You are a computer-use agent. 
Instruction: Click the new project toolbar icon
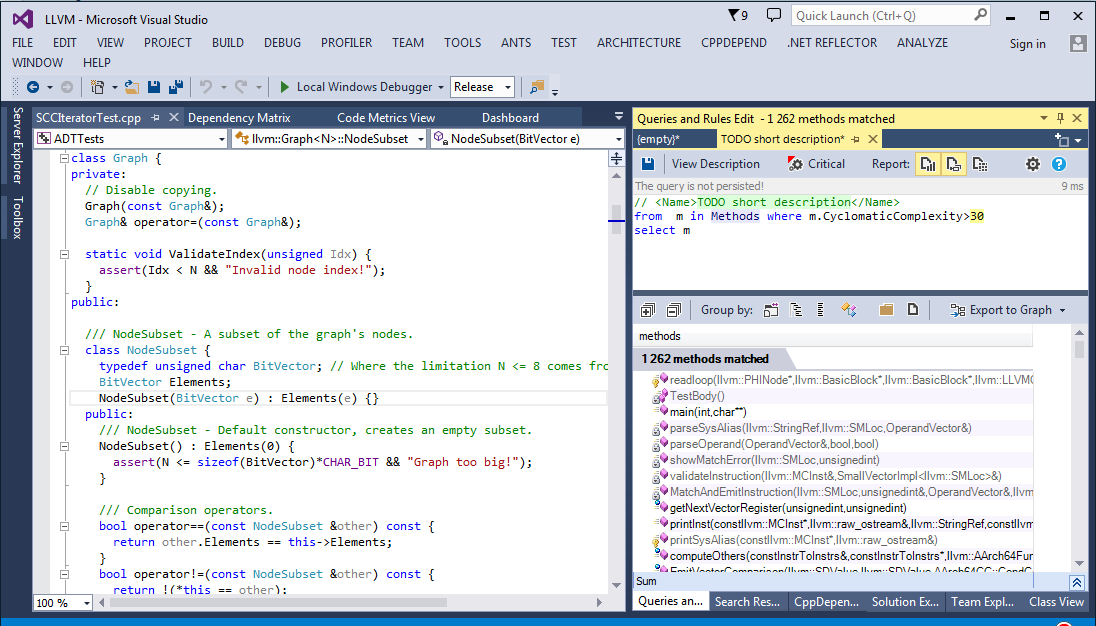(x=97, y=87)
